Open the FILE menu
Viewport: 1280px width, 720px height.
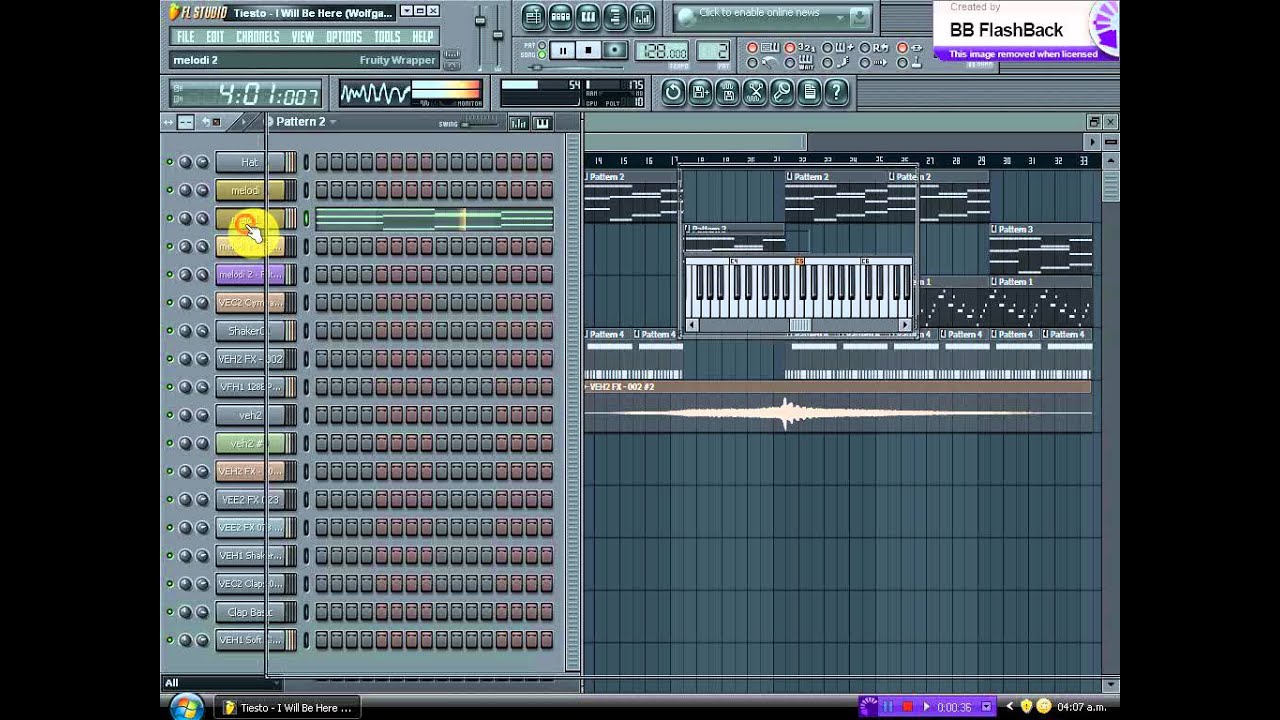pos(186,37)
